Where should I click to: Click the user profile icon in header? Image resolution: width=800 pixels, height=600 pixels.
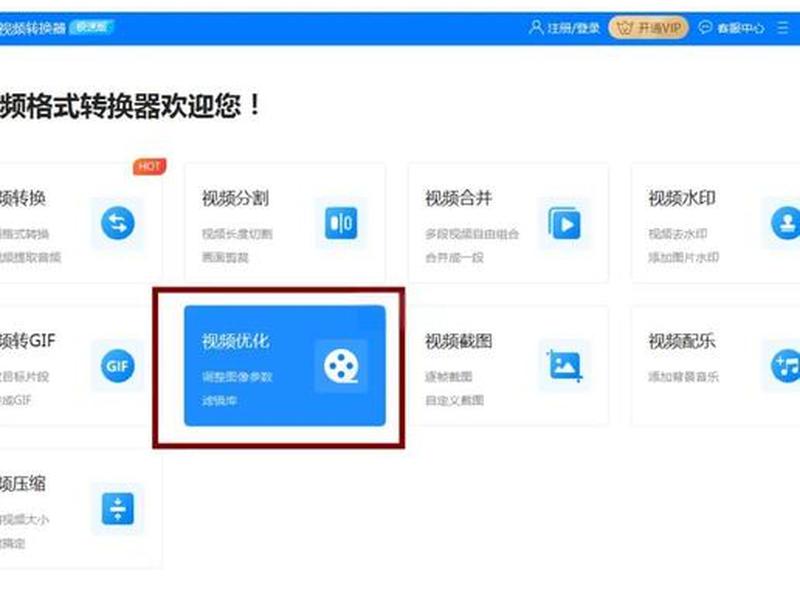click(x=536, y=27)
